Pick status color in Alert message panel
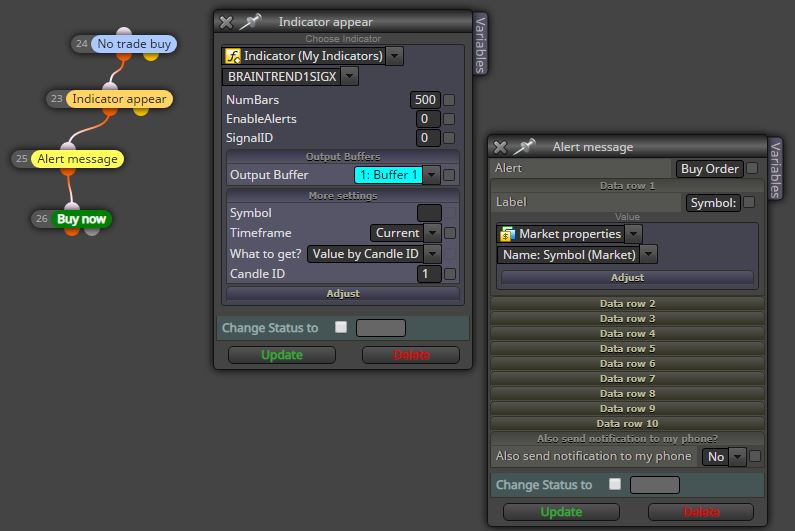This screenshot has height=531, width=795. [x=655, y=485]
